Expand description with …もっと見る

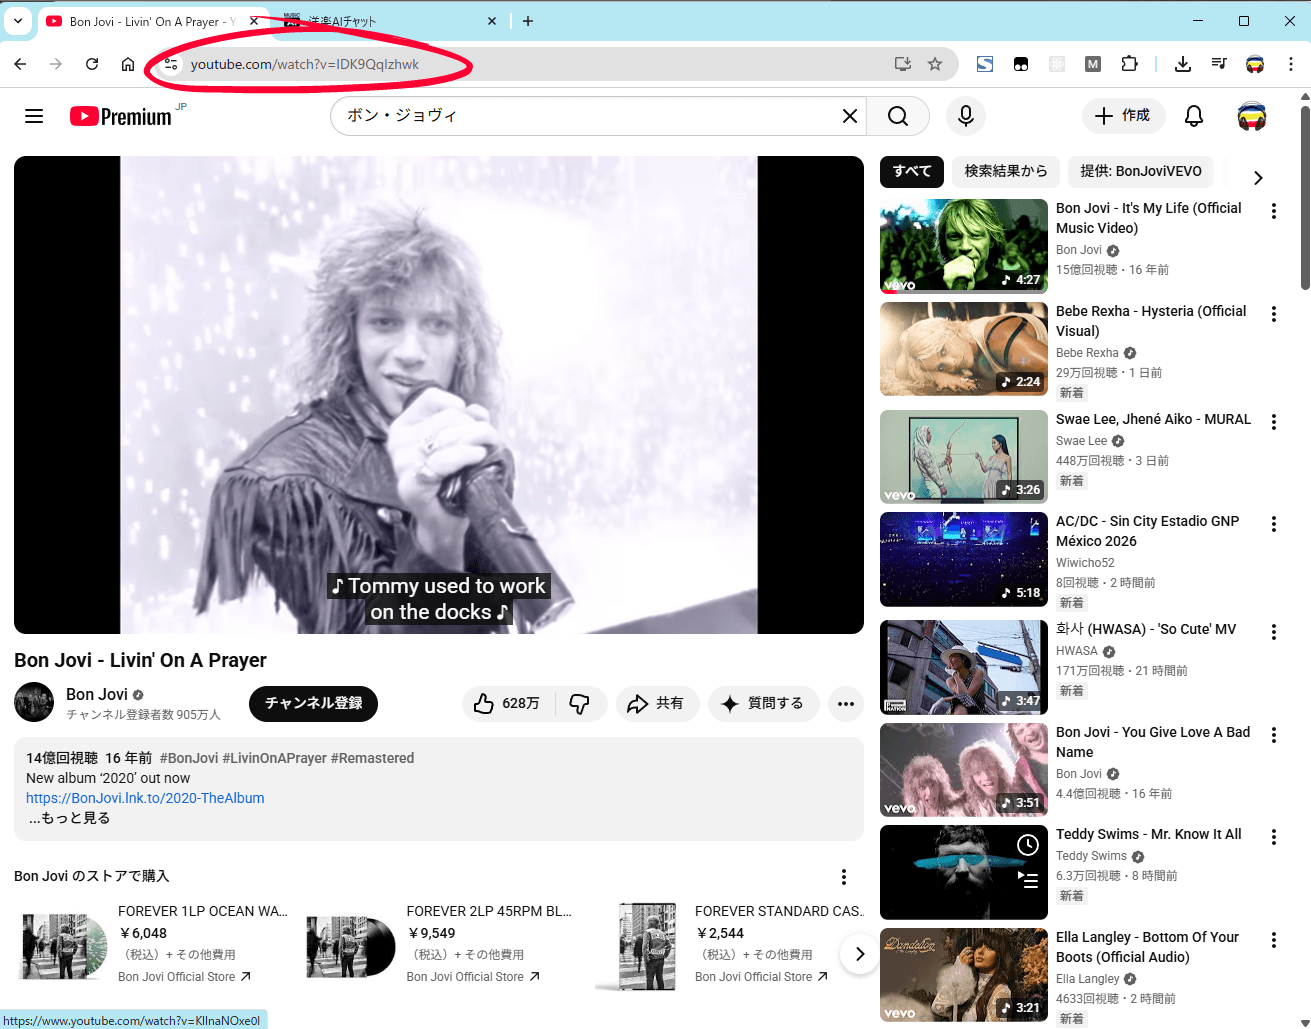pos(69,818)
